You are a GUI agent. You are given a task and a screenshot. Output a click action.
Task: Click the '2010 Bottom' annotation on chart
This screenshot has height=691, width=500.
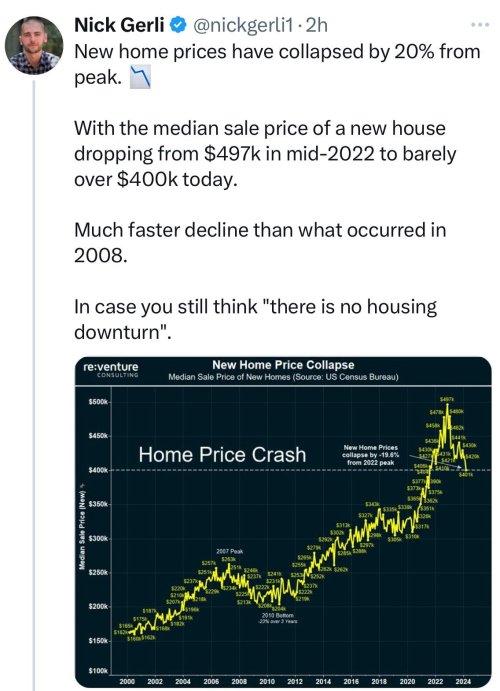click(278, 615)
